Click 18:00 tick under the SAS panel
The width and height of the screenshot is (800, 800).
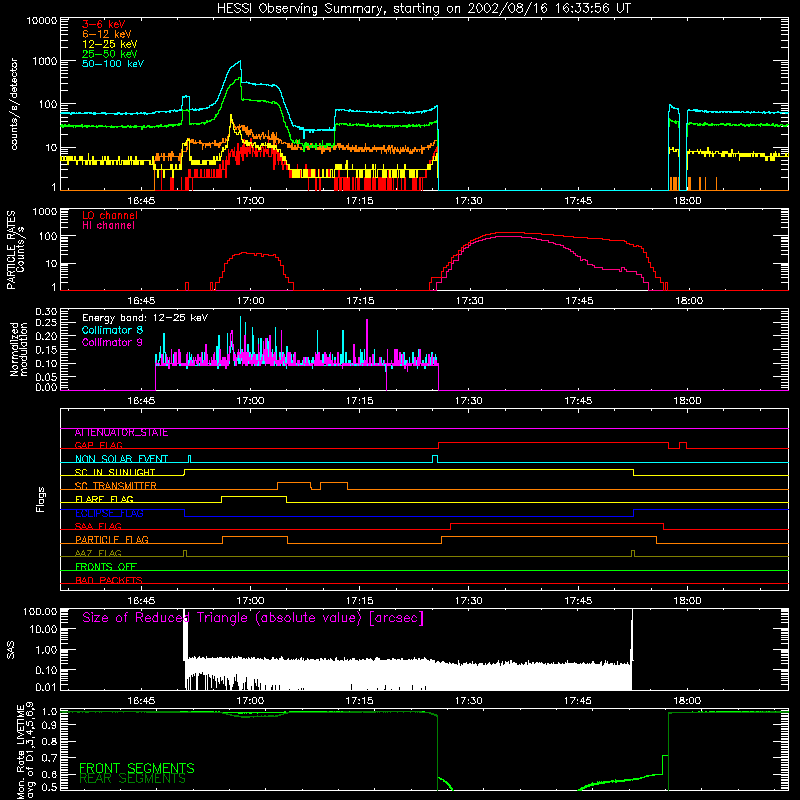[x=687, y=701]
